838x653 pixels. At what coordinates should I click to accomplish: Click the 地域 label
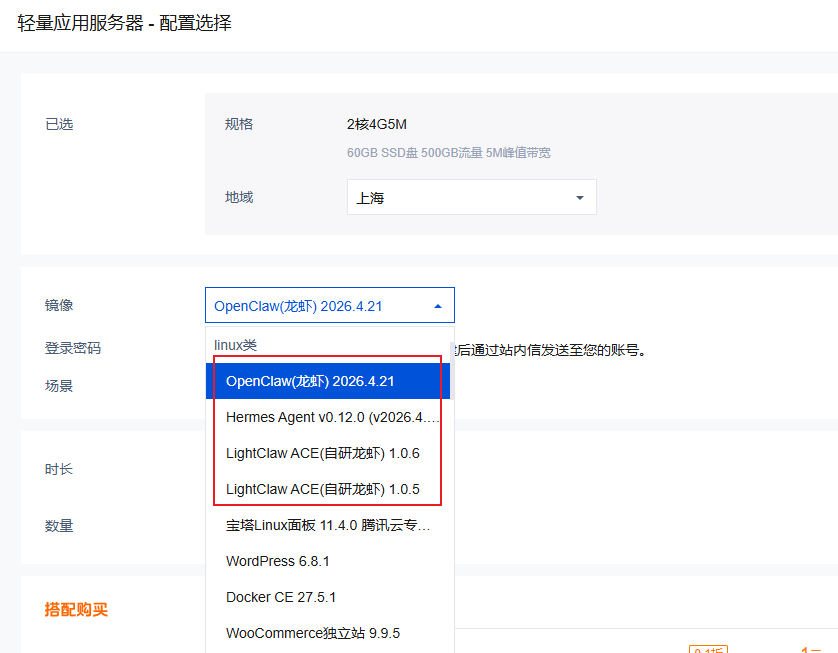[239, 197]
